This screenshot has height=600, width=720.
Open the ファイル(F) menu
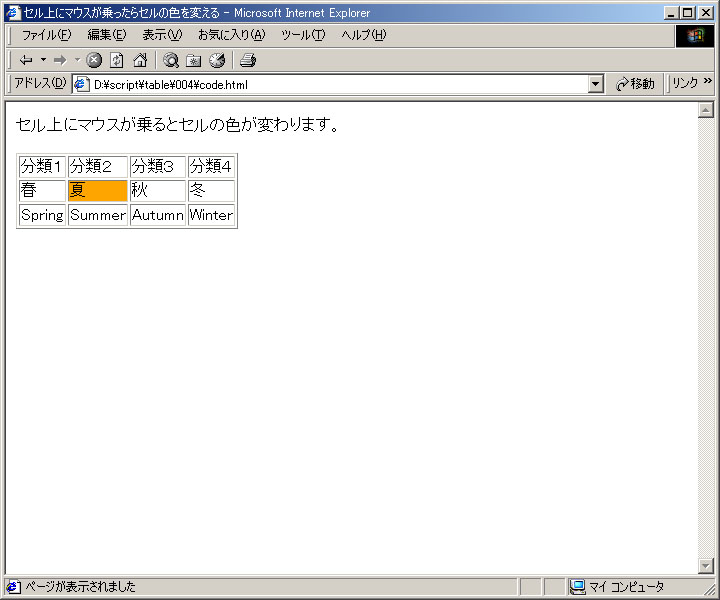click(47, 35)
